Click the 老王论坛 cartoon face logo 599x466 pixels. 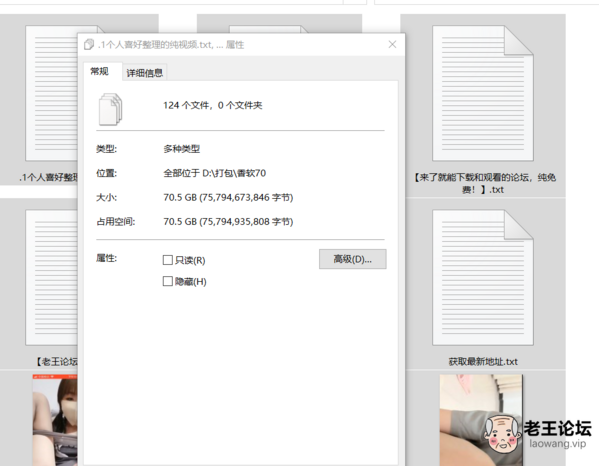[502, 434]
